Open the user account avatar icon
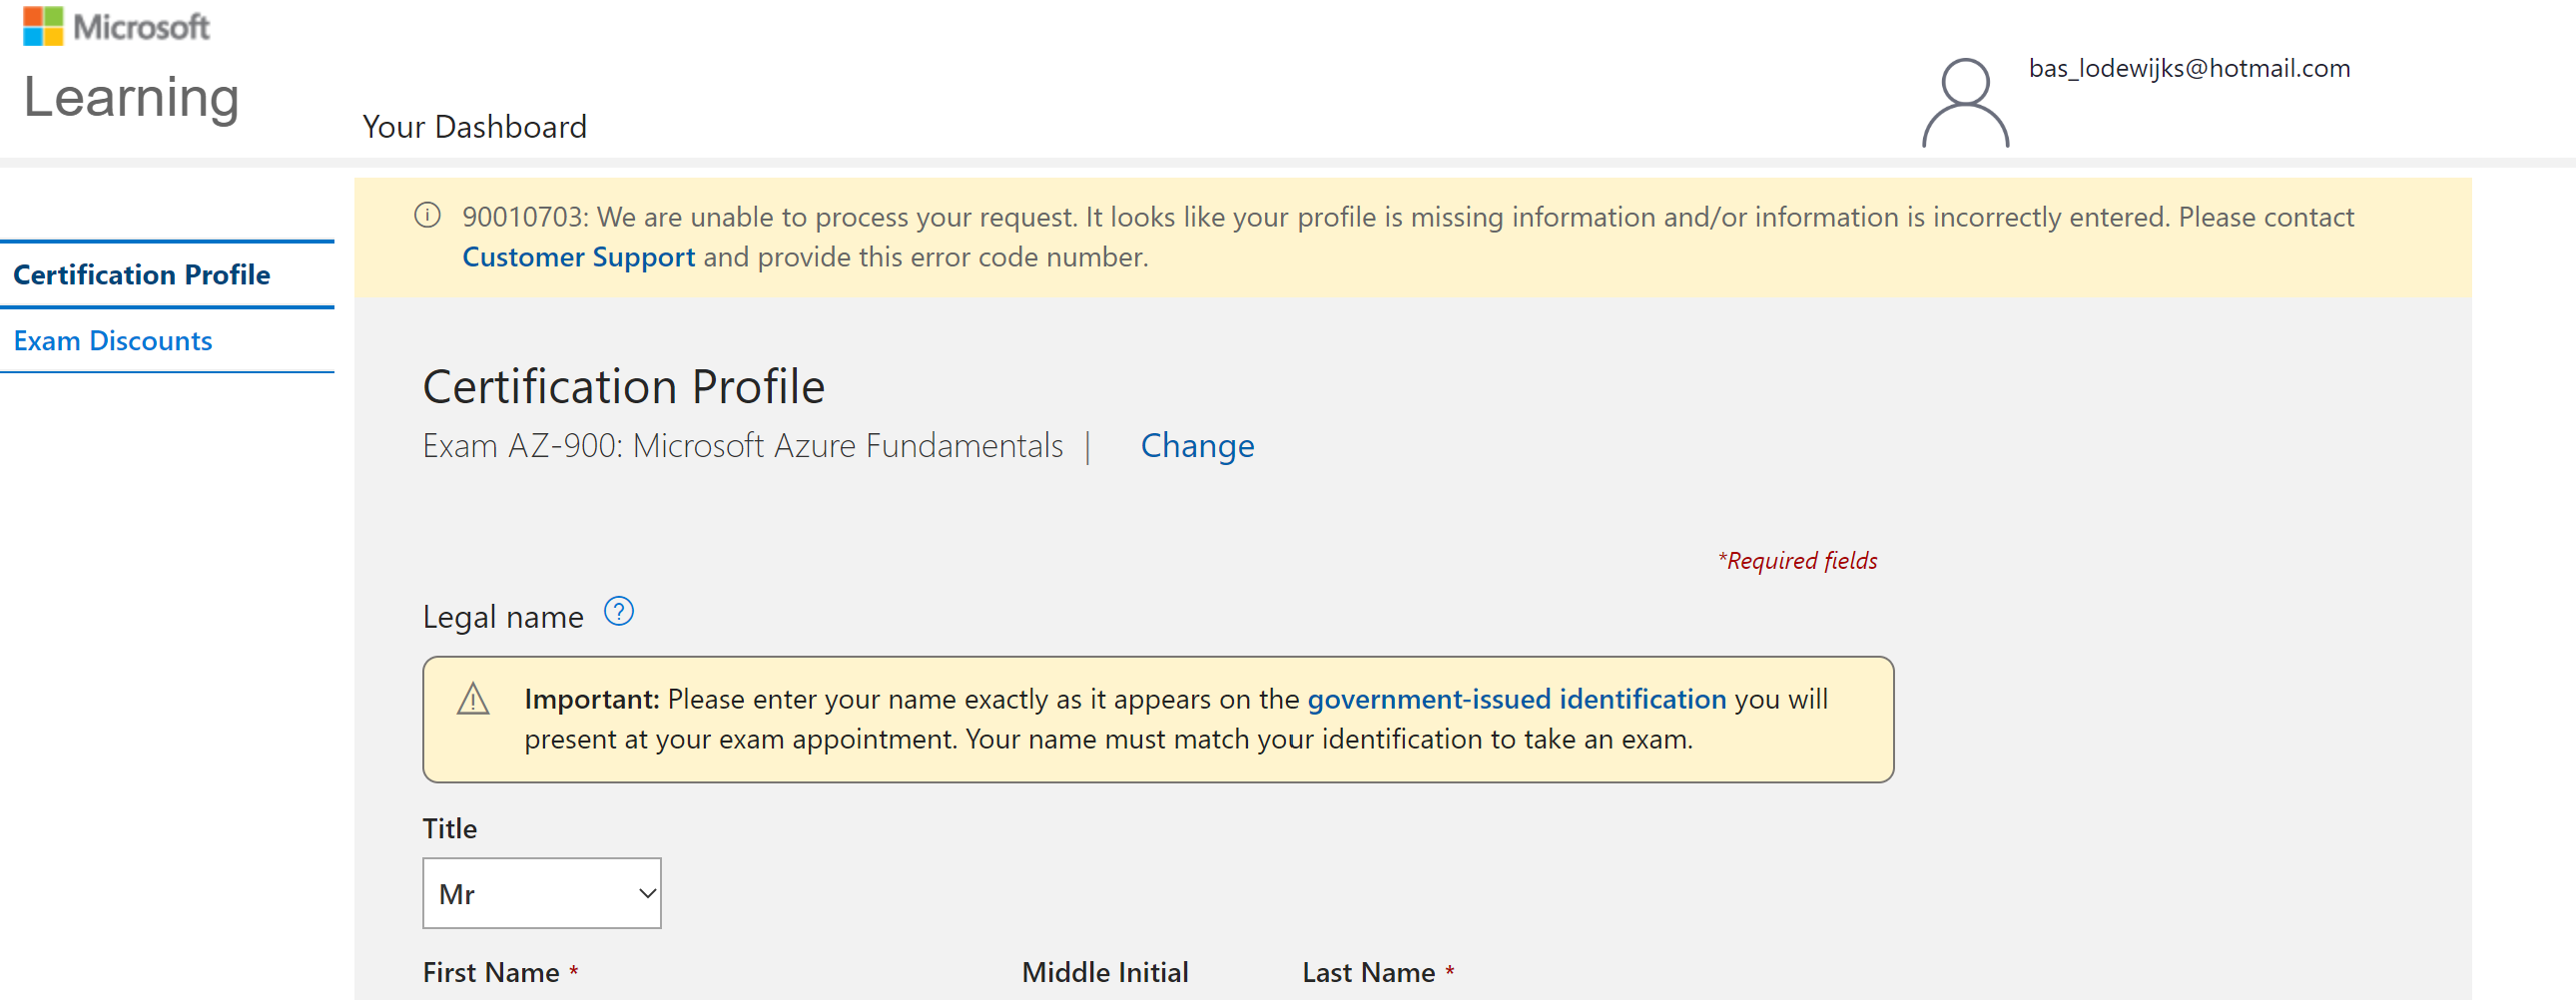Viewport: 2576px width, 1000px height. (x=1965, y=103)
